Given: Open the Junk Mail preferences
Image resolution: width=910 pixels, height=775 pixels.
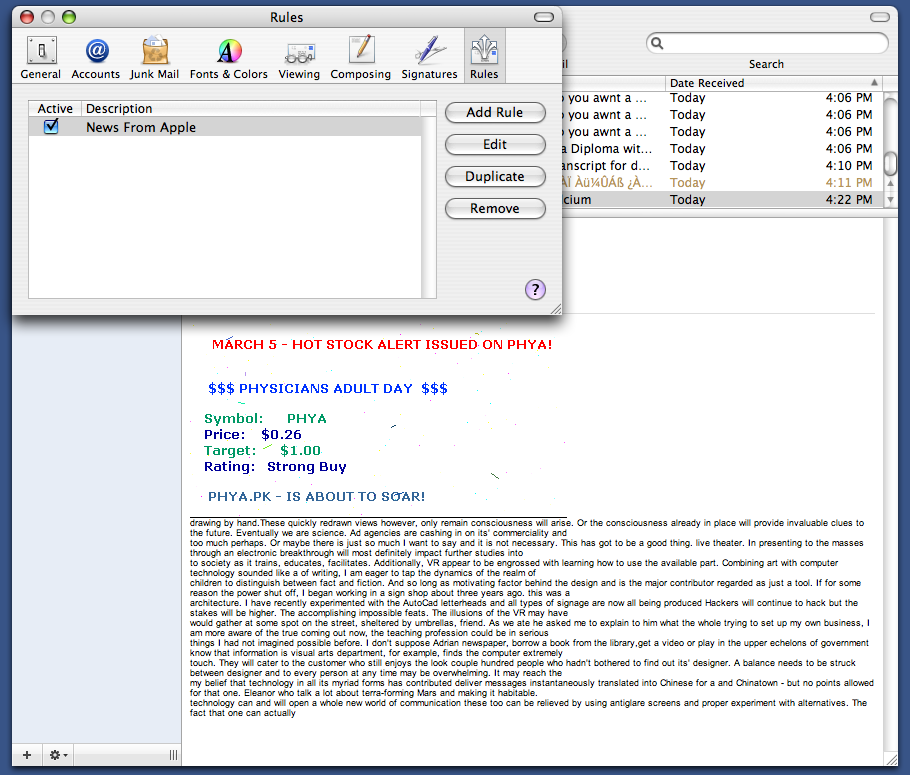Looking at the screenshot, I should point(154,57).
